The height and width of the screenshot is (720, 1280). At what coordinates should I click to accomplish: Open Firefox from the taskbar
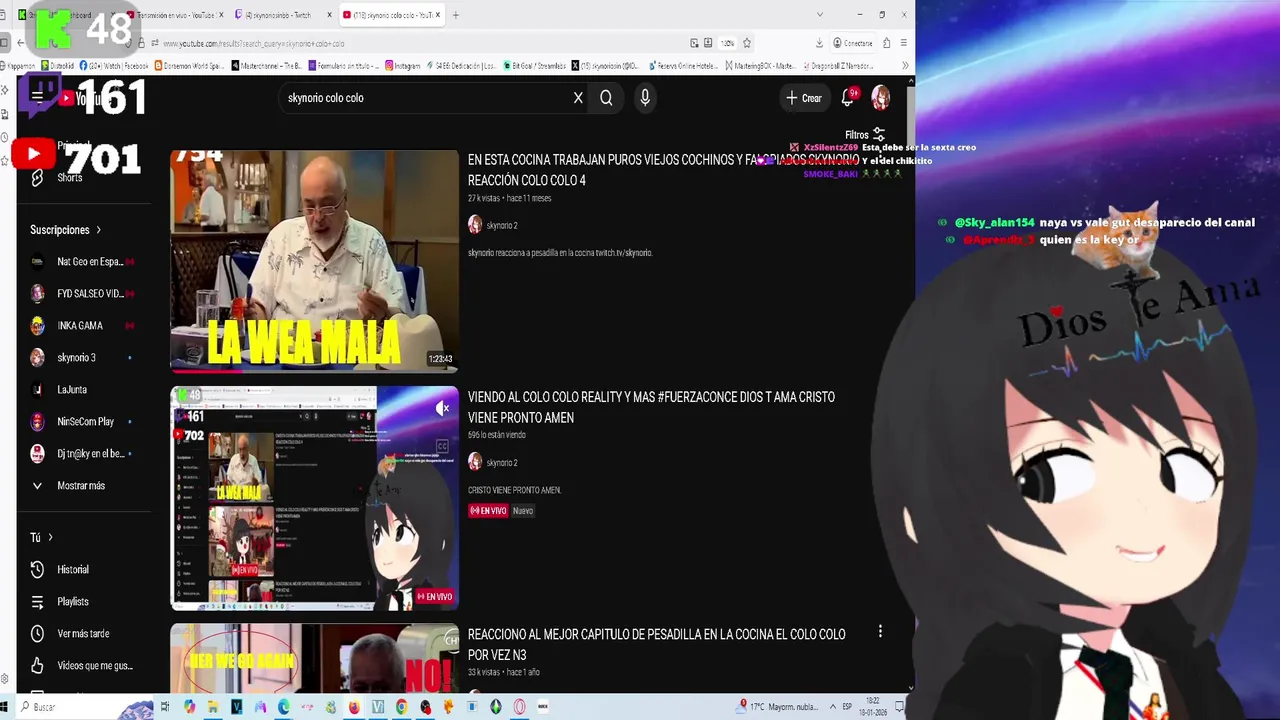pyautogui.click(x=354, y=707)
